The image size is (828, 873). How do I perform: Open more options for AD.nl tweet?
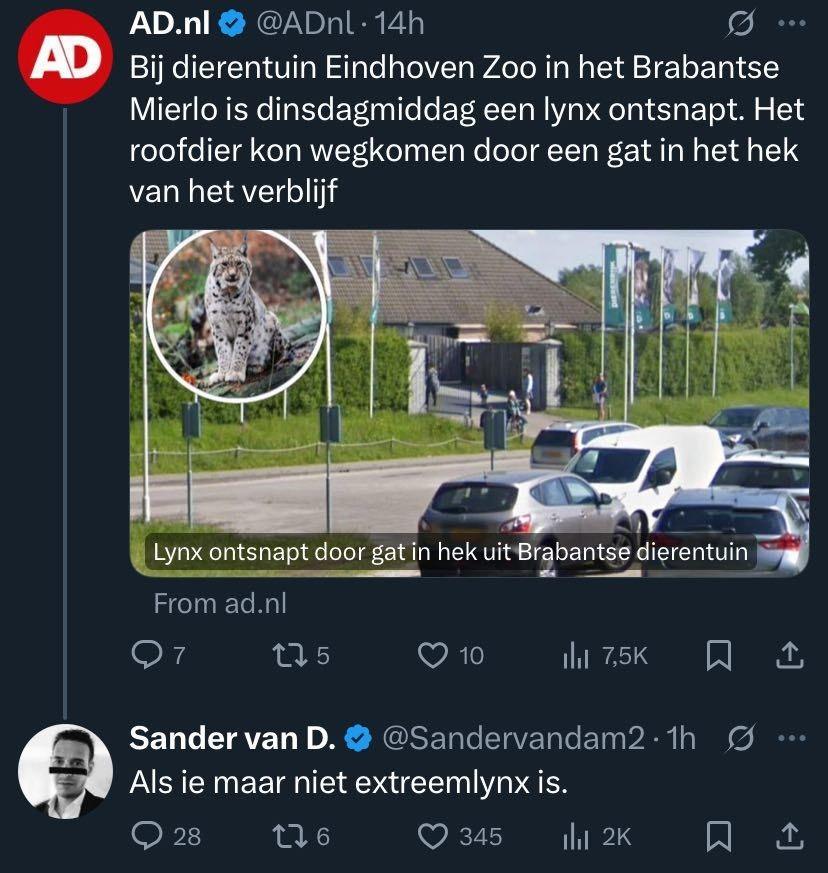click(x=792, y=23)
